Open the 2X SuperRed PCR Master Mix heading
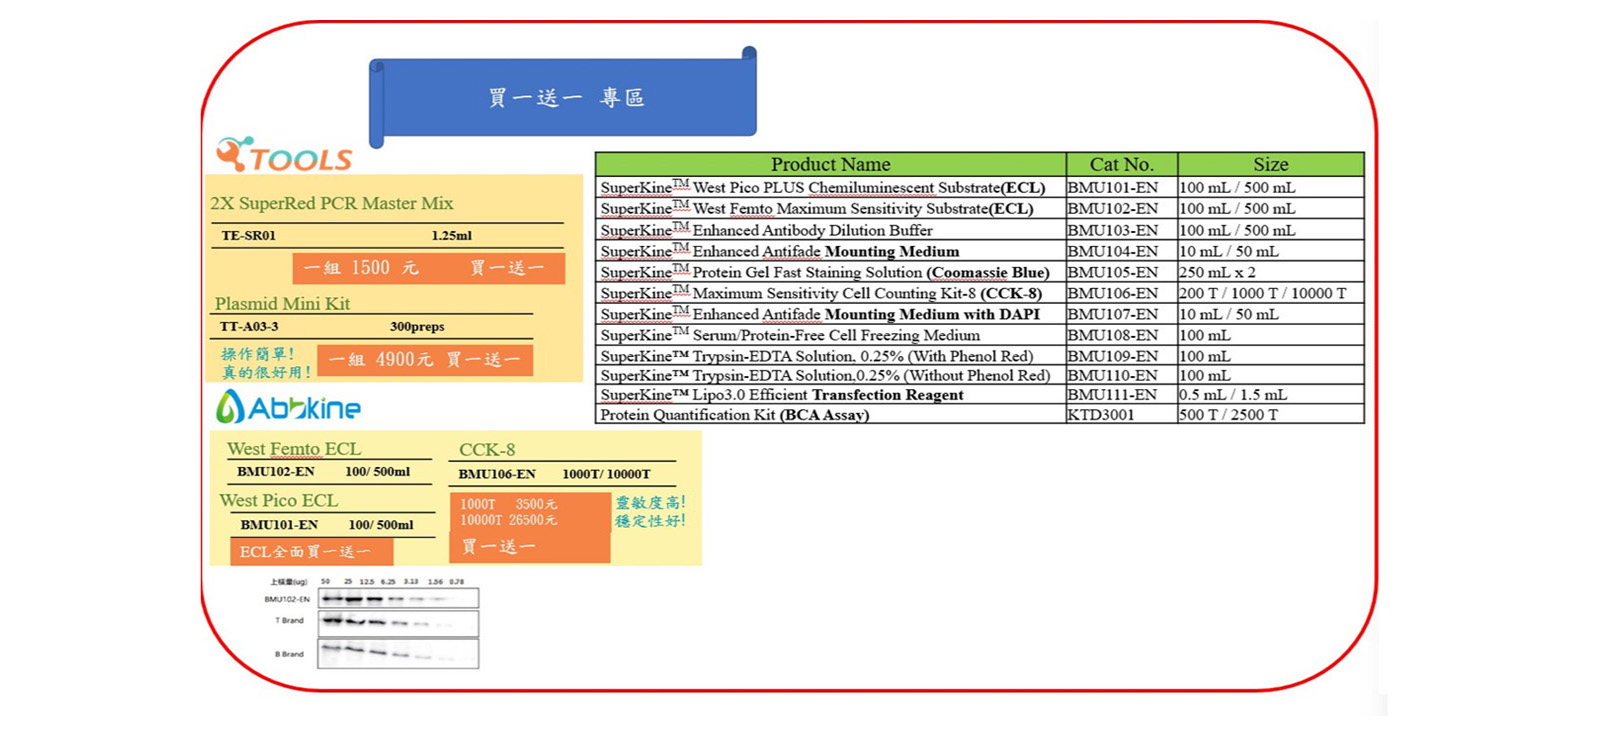This screenshot has width=1600, height=750. (332, 203)
